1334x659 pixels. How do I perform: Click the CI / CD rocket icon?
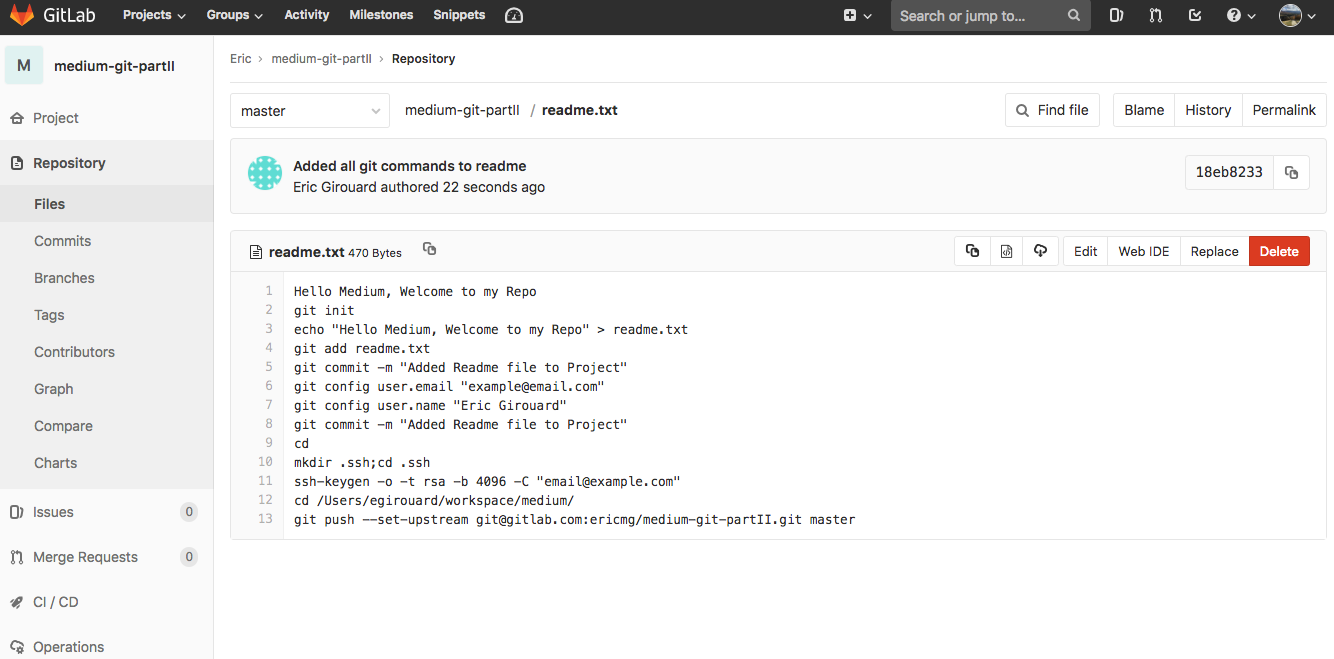click(16, 602)
